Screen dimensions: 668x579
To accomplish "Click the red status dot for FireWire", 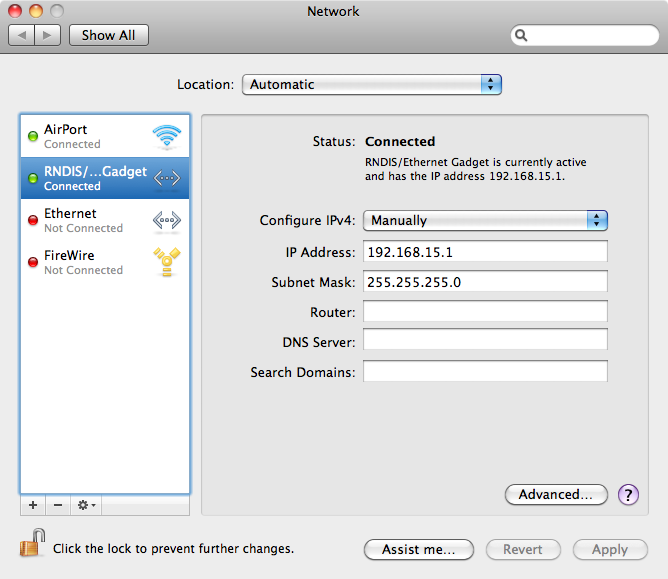I will [33, 262].
